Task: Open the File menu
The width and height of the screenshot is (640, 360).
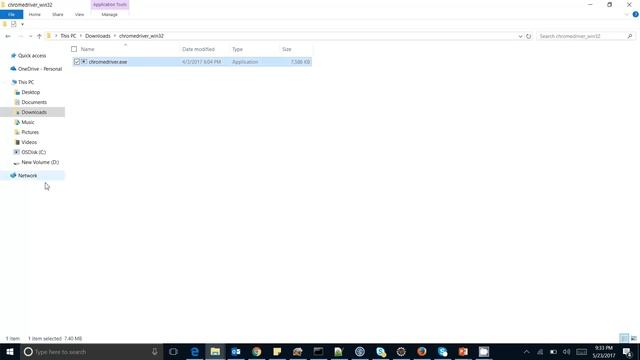Action: coord(11,14)
